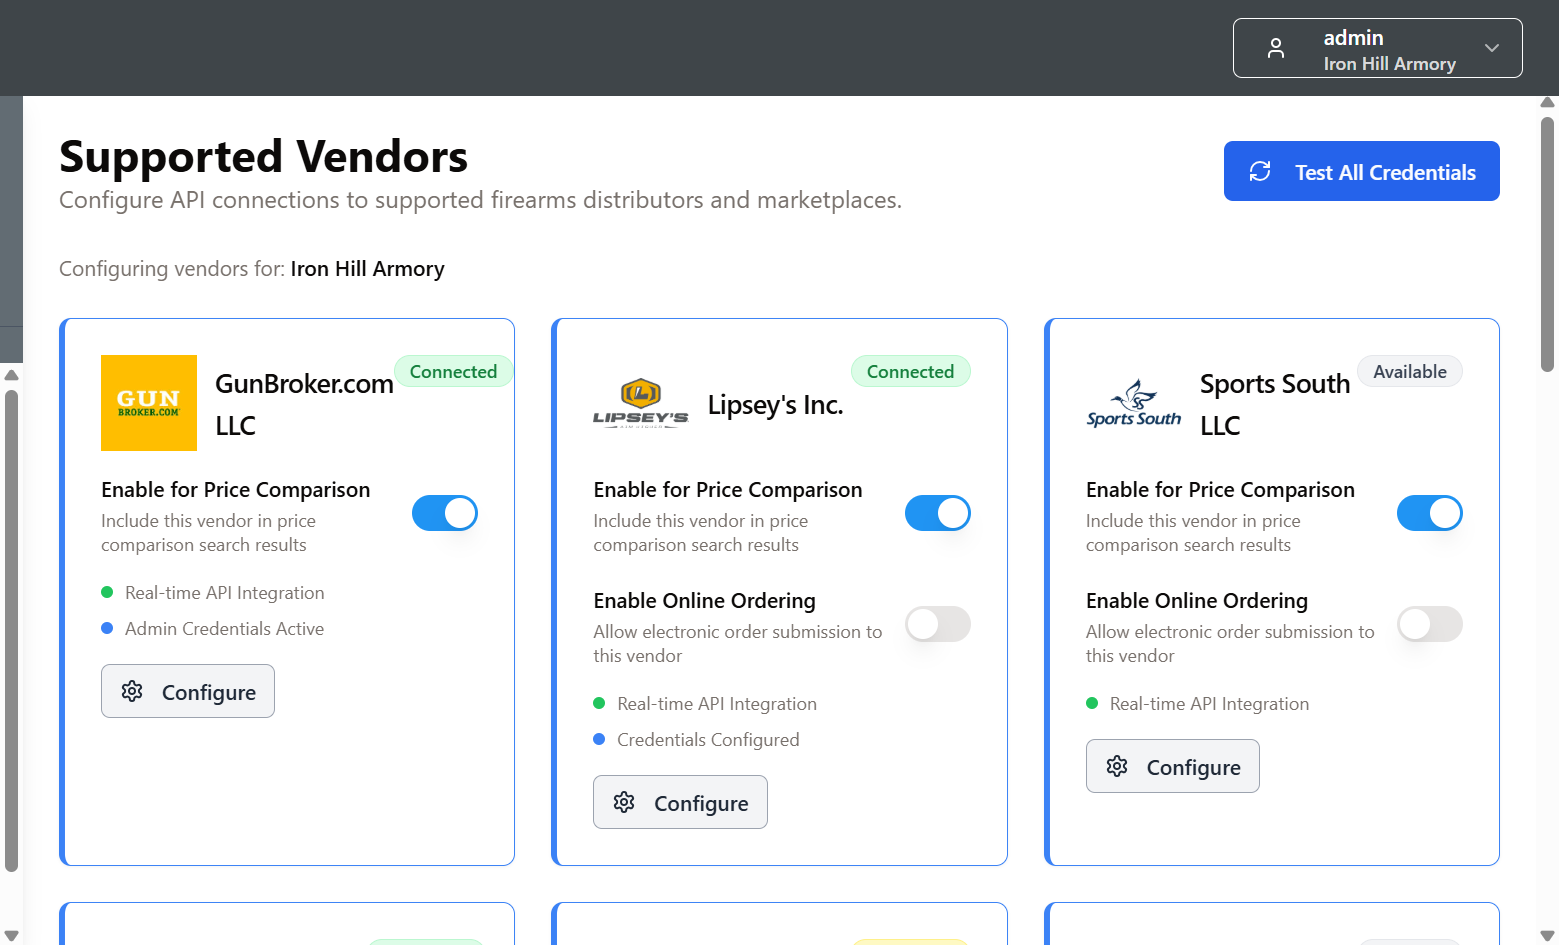1559x945 pixels.
Task: Toggle Sports South price comparison switch
Action: coord(1430,513)
